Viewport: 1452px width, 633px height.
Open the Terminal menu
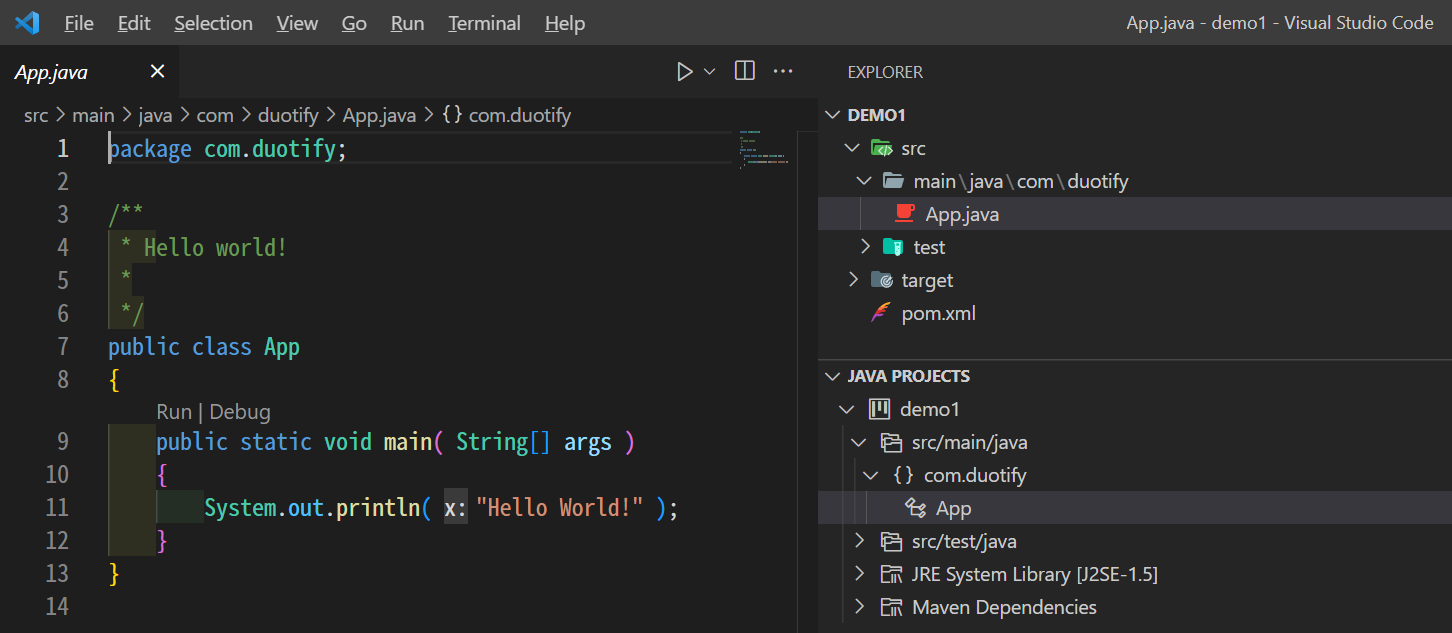[x=484, y=23]
